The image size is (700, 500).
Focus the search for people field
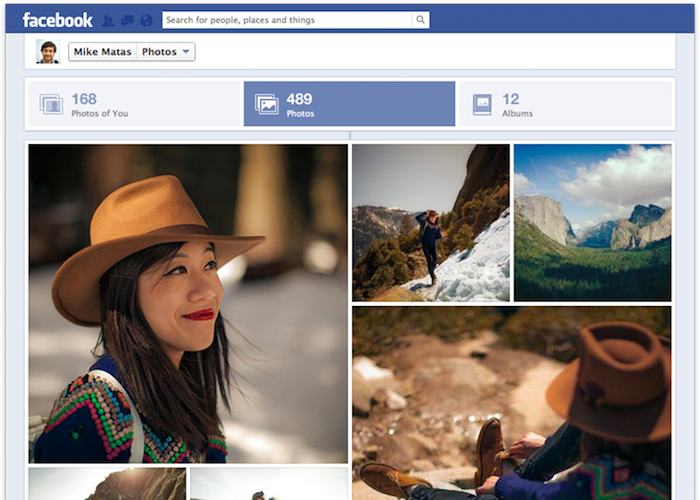click(285, 20)
